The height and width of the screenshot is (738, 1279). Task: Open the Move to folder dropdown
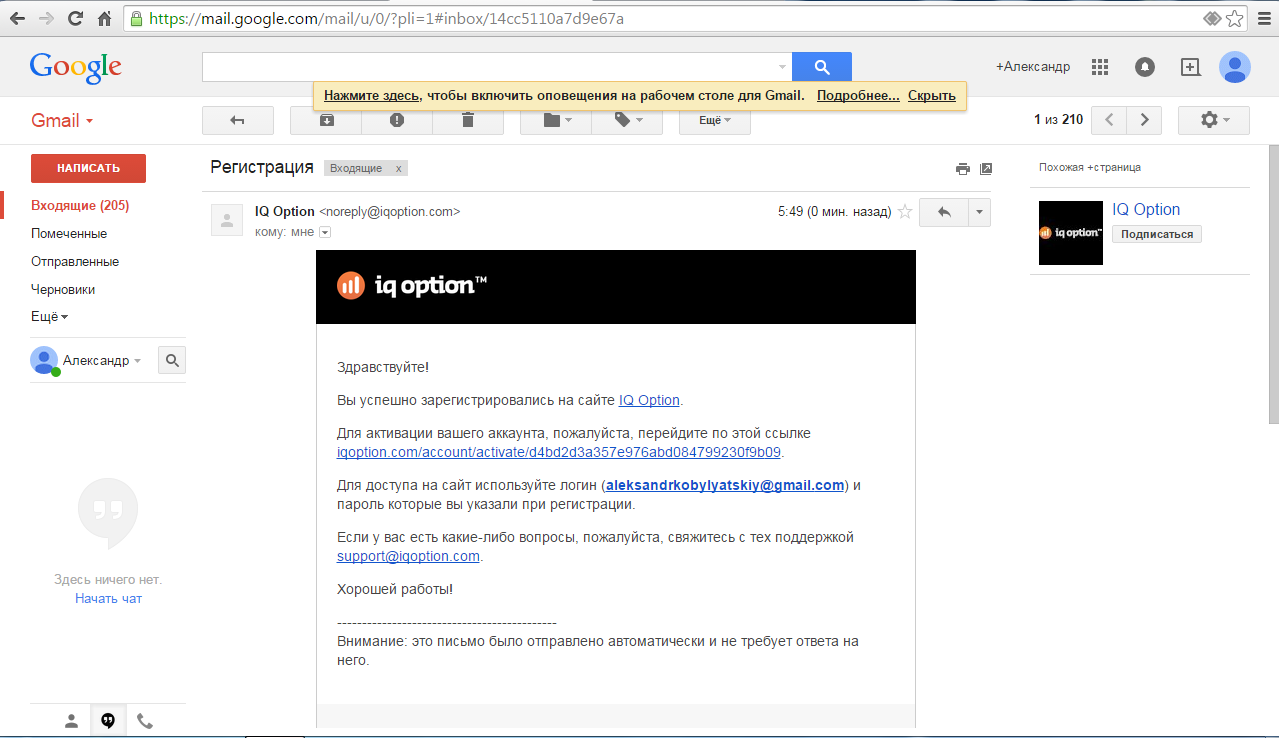point(556,120)
